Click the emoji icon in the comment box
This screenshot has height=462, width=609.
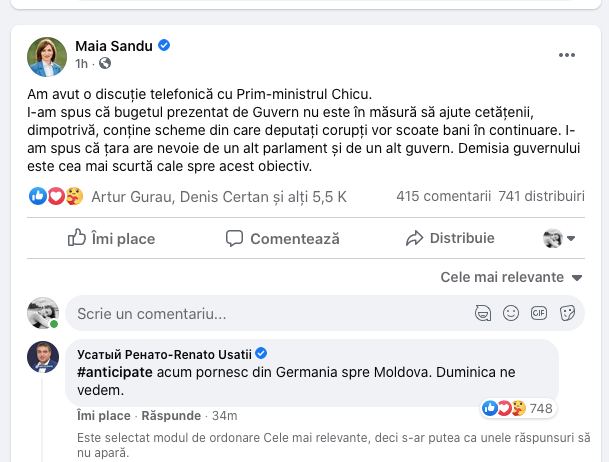click(511, 313)
